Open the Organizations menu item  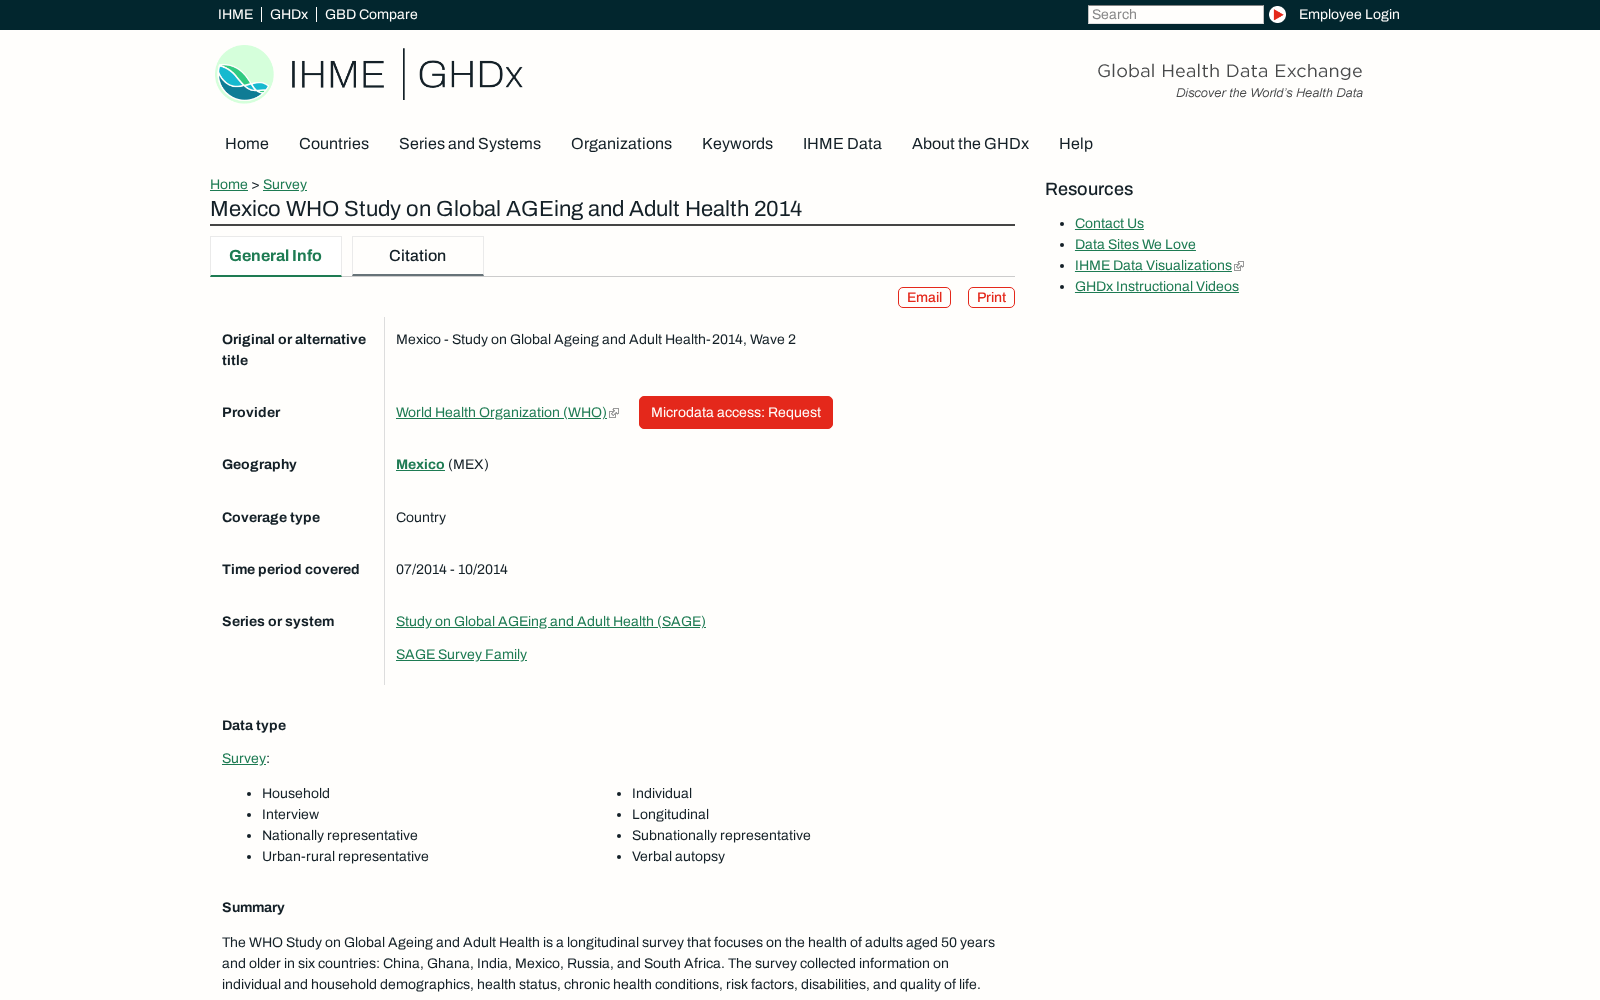[x=621, y=144]
